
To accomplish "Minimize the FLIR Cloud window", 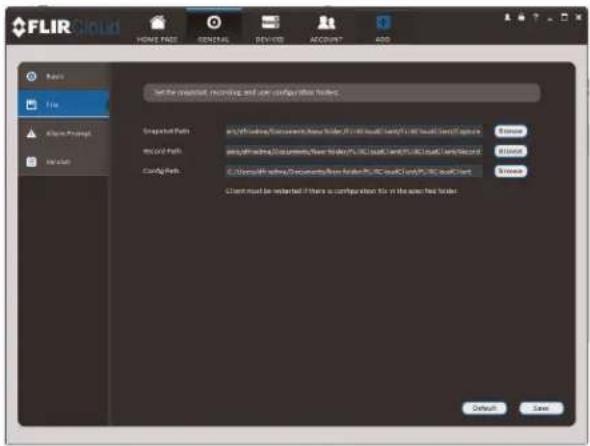I will pyautogui.click(x=550, y=18).
